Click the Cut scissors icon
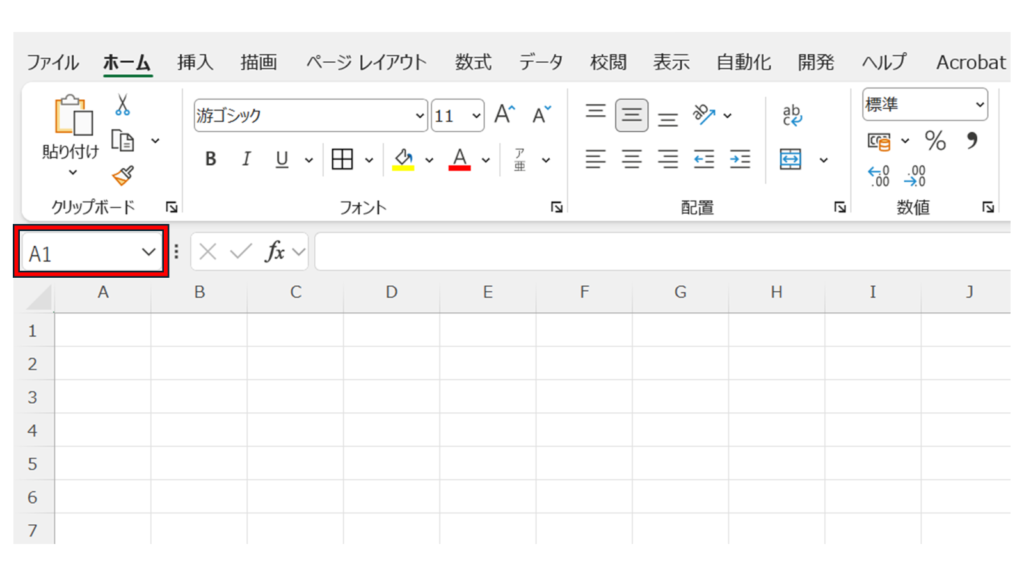Viewport: 1024px width, 576px height. point(122,105)
